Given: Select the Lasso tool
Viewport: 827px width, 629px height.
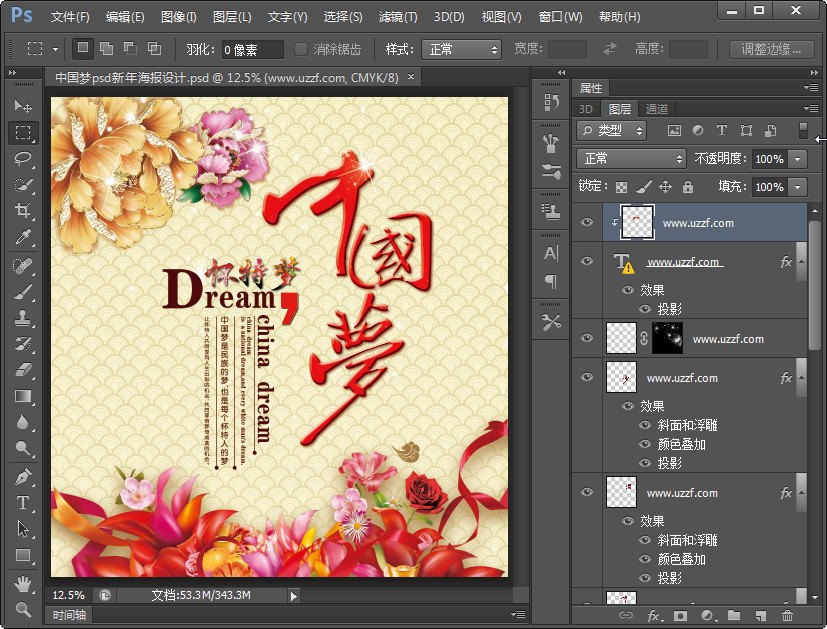Looking at the screenshot, I should (23, 158).
